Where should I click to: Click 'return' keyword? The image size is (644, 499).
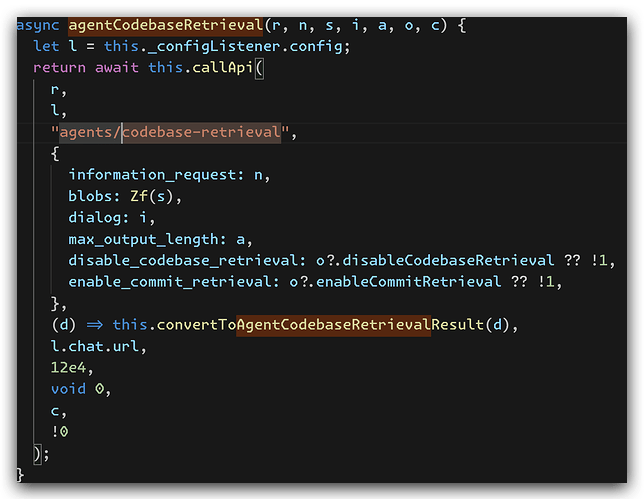[60, 68]
